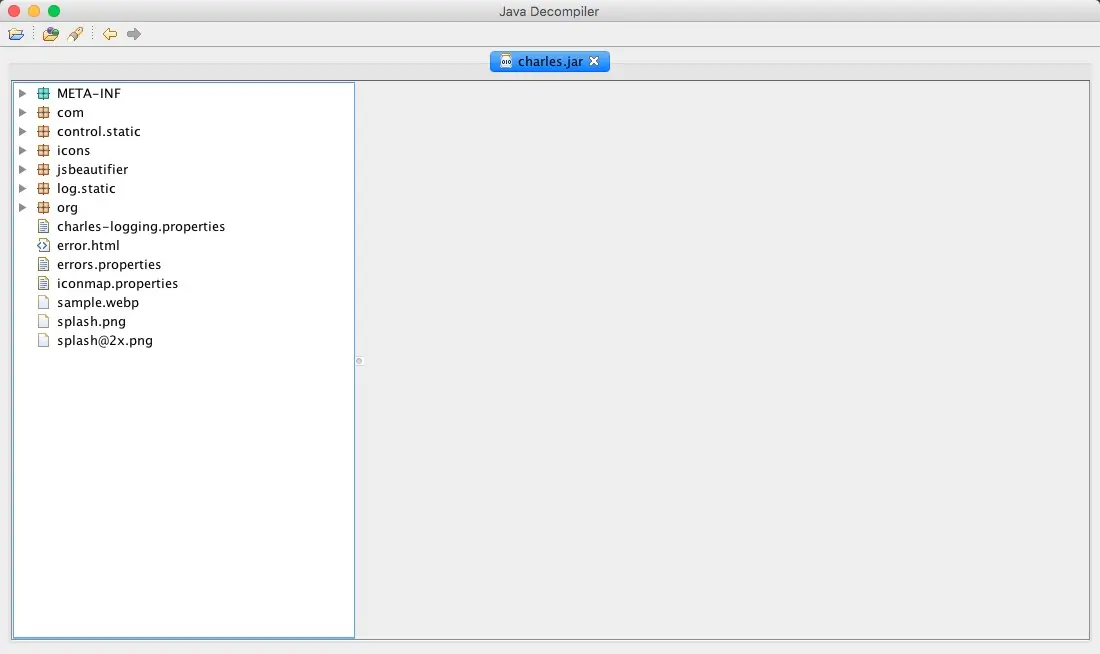Click the jar icon in charles.jar tab

pyautogui.click(x=506, y=62)
